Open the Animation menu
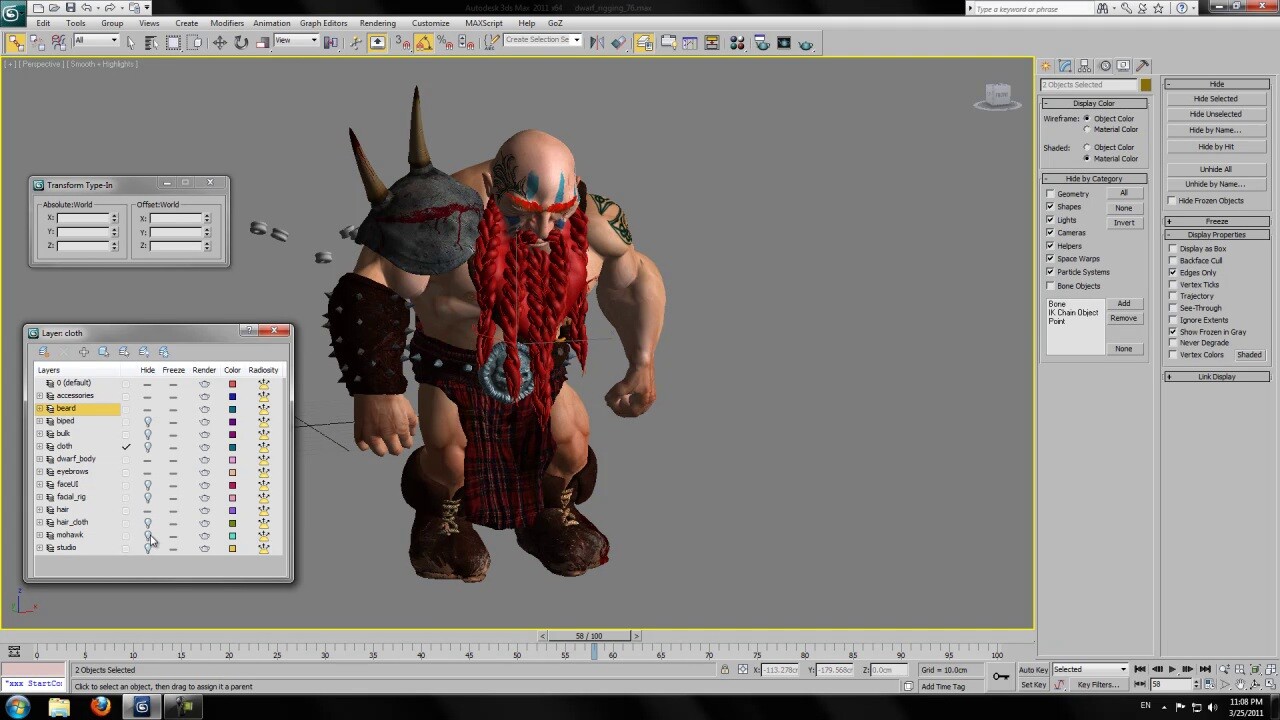This screenshot has height=720, width=1280. click(271, 23)
